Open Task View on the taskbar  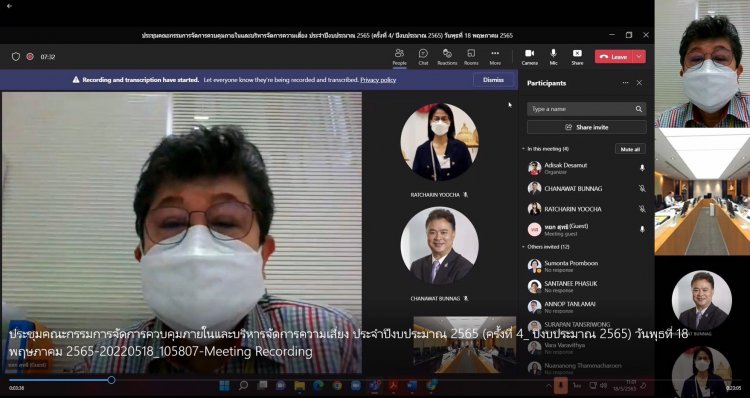(262, 386)
